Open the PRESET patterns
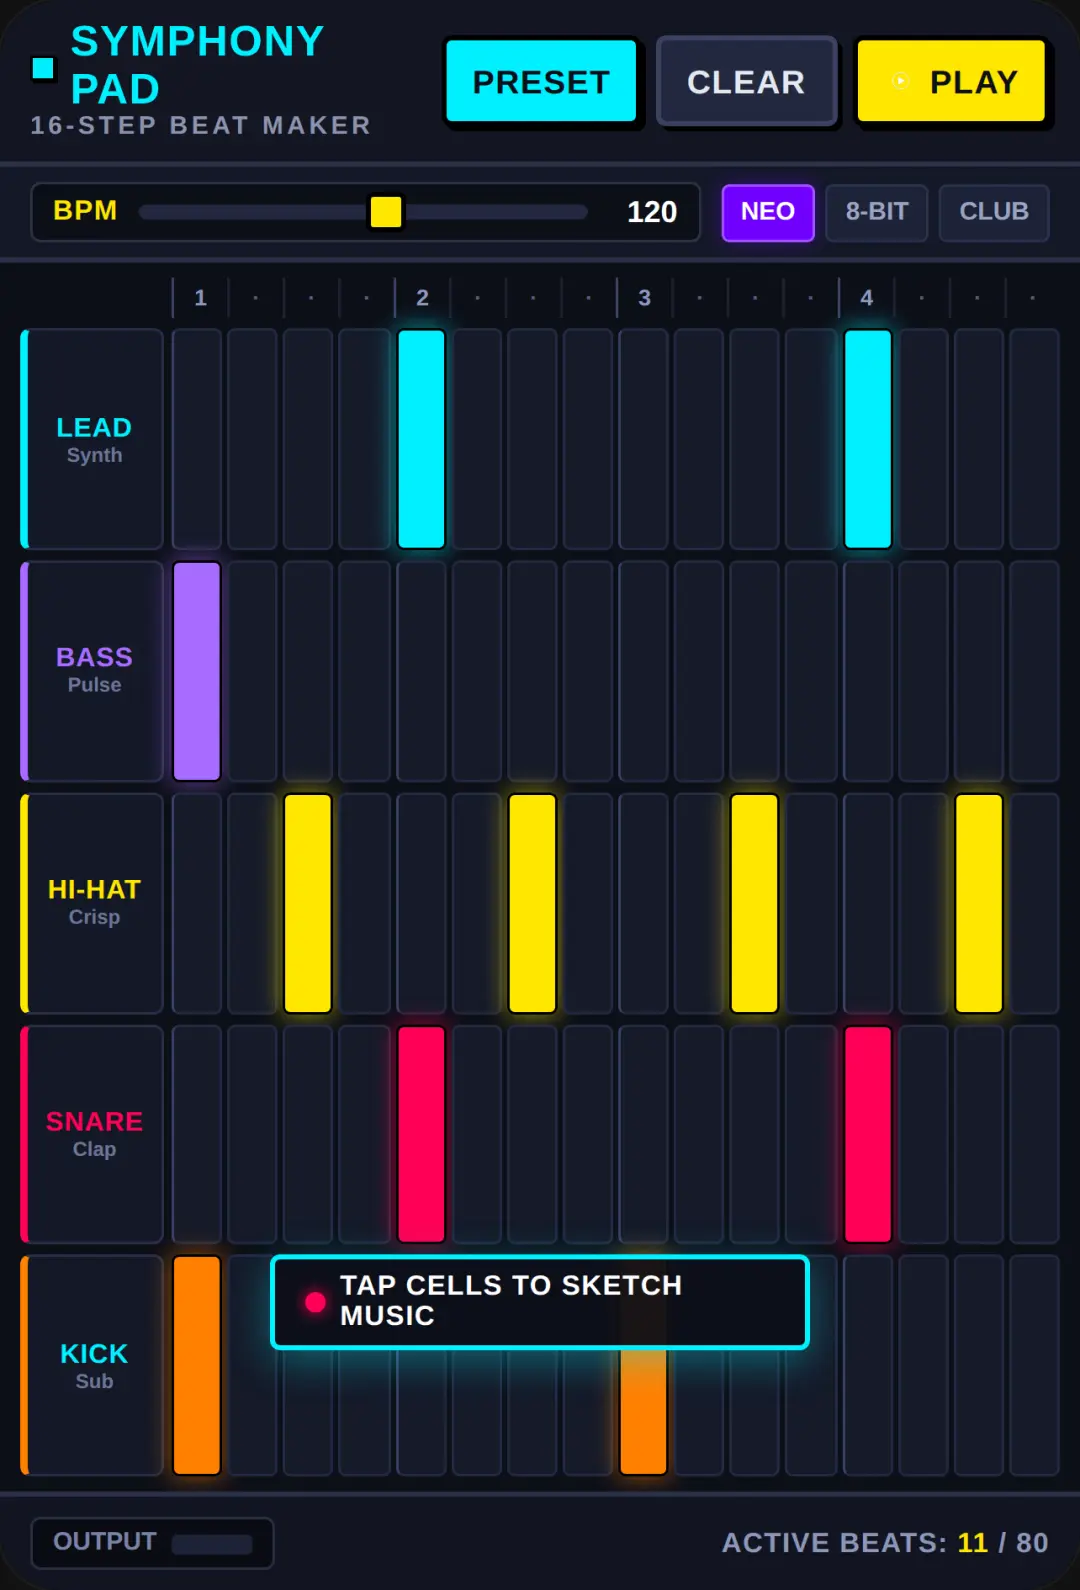This screenshot has width=1080, height=1590. 541,81
